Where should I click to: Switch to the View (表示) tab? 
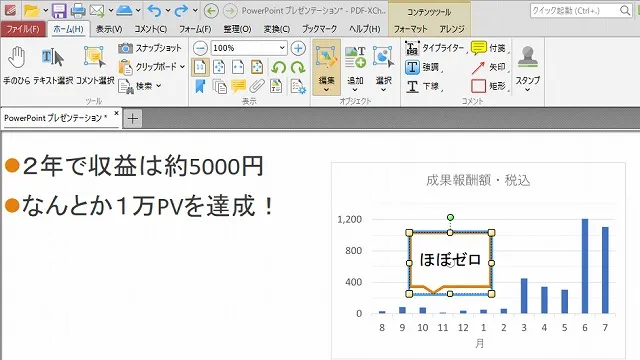tap(109, 29)
